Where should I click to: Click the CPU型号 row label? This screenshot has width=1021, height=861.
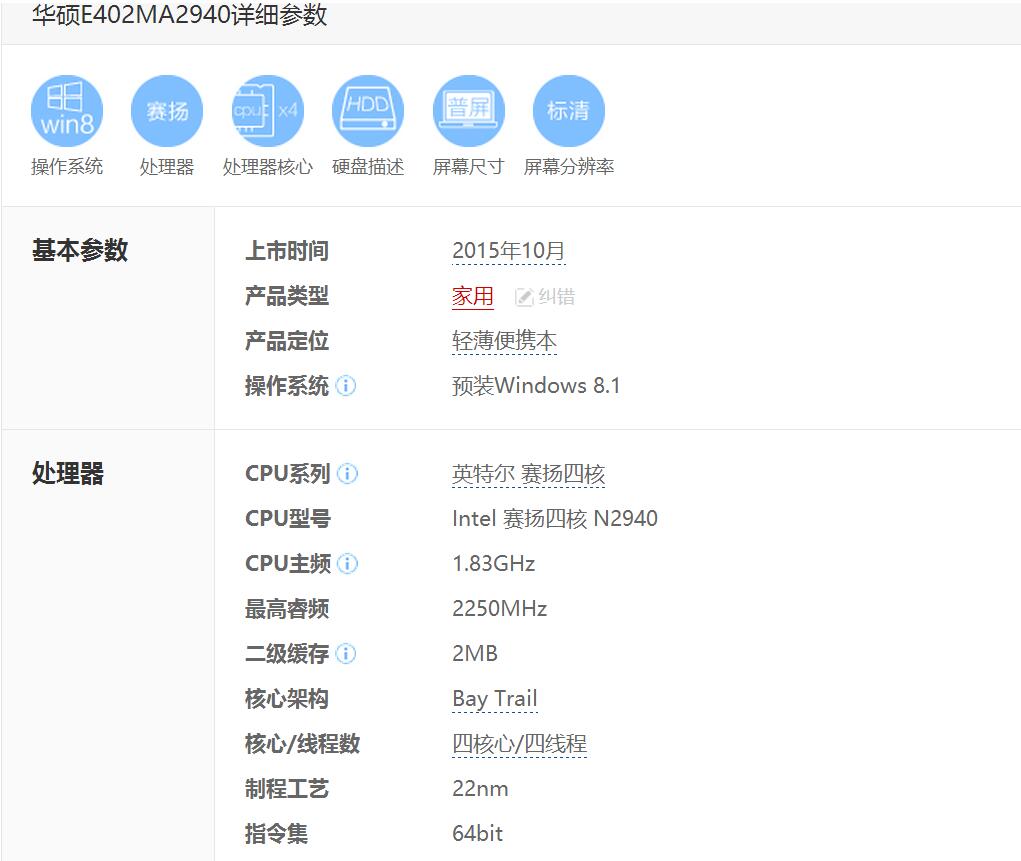coord(288,518)
